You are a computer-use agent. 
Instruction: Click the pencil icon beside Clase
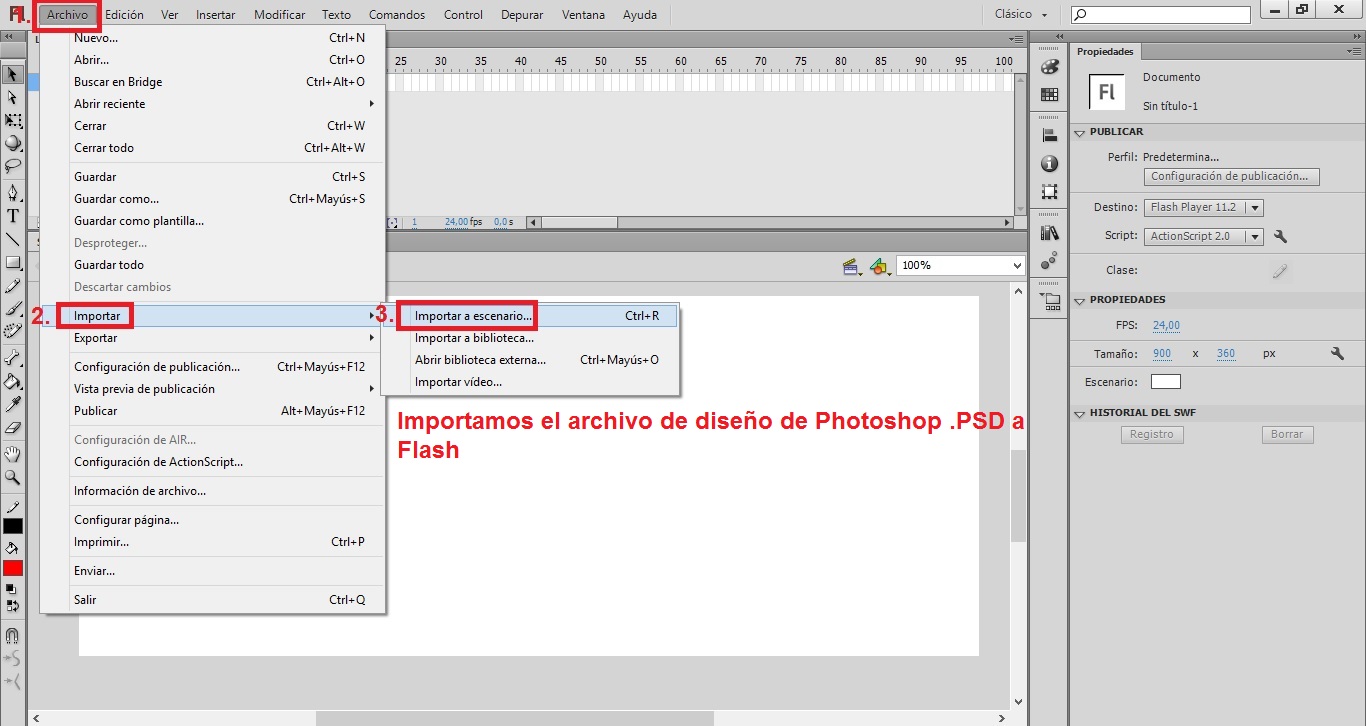click(x=1279, y=271)
